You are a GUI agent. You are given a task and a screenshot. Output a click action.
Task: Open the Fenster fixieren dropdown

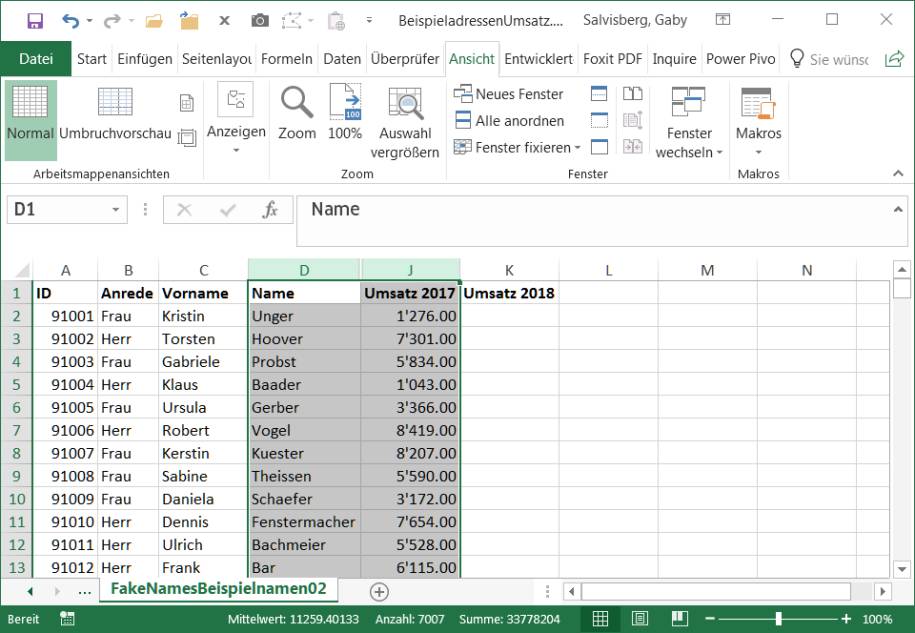click(x=517, y=148)
